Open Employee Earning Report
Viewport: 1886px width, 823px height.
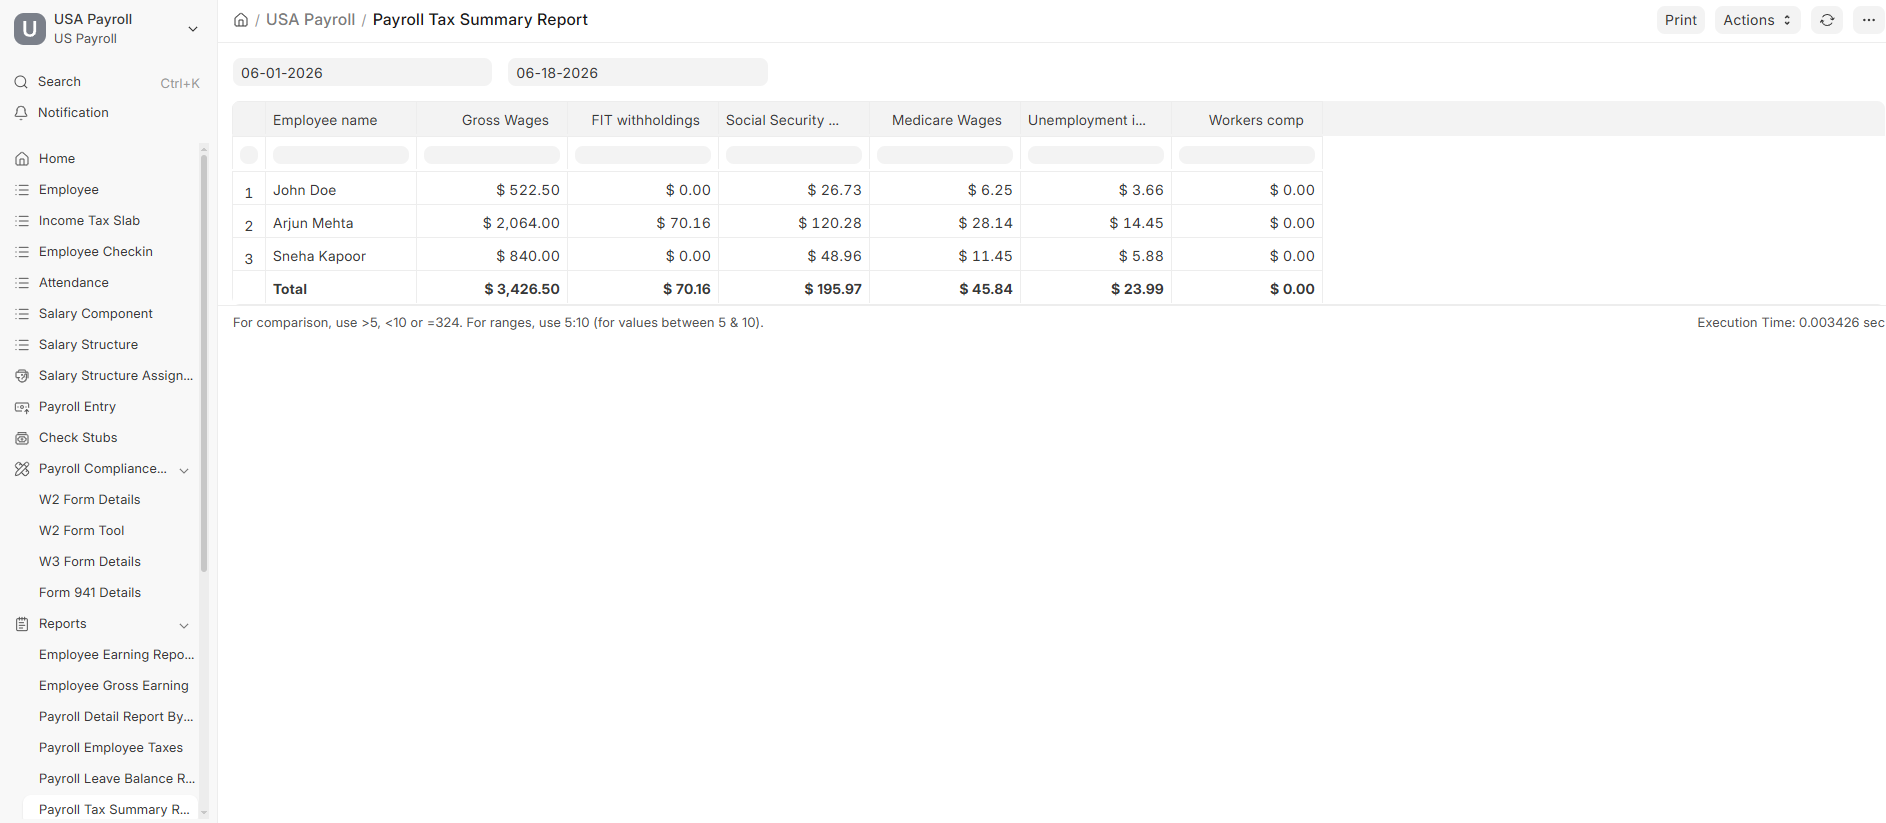(116, 655)
